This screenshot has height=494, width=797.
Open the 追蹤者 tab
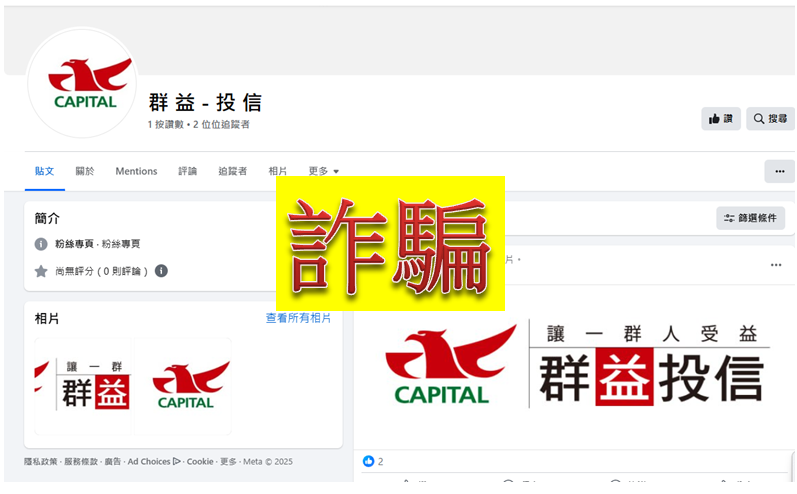(x=233, y=171)
